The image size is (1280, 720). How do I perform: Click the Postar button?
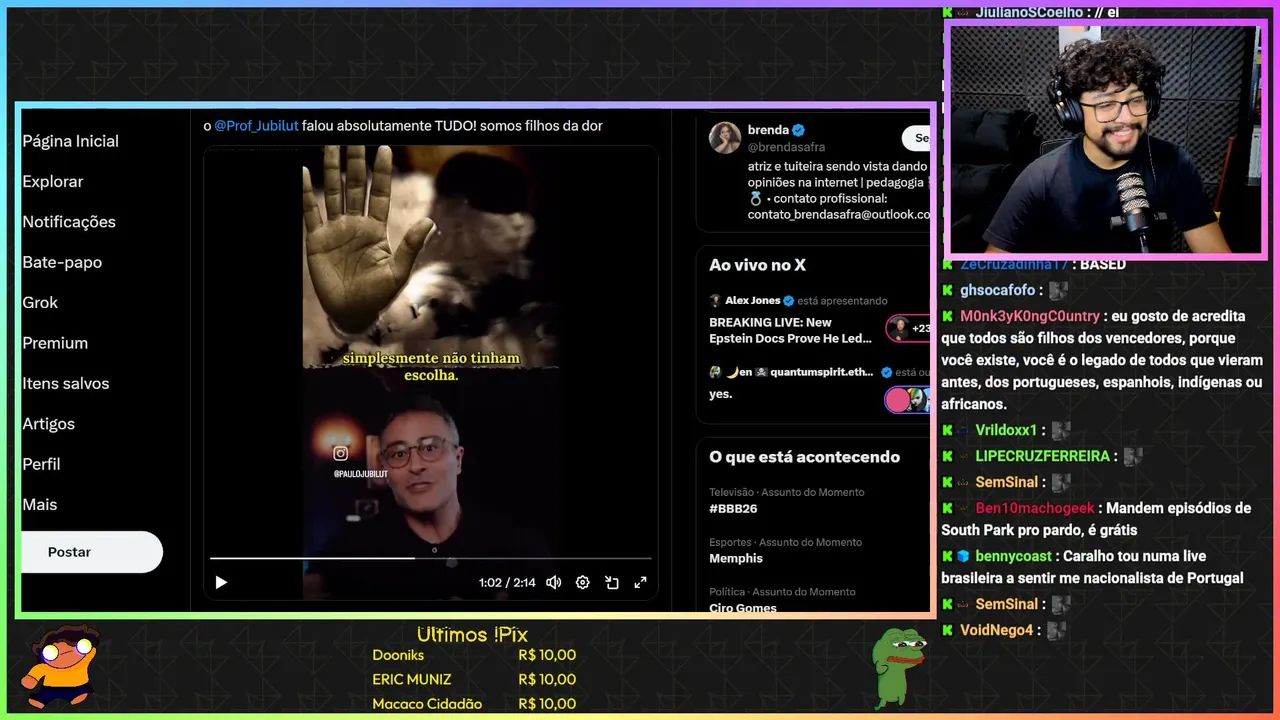point(91,552)
